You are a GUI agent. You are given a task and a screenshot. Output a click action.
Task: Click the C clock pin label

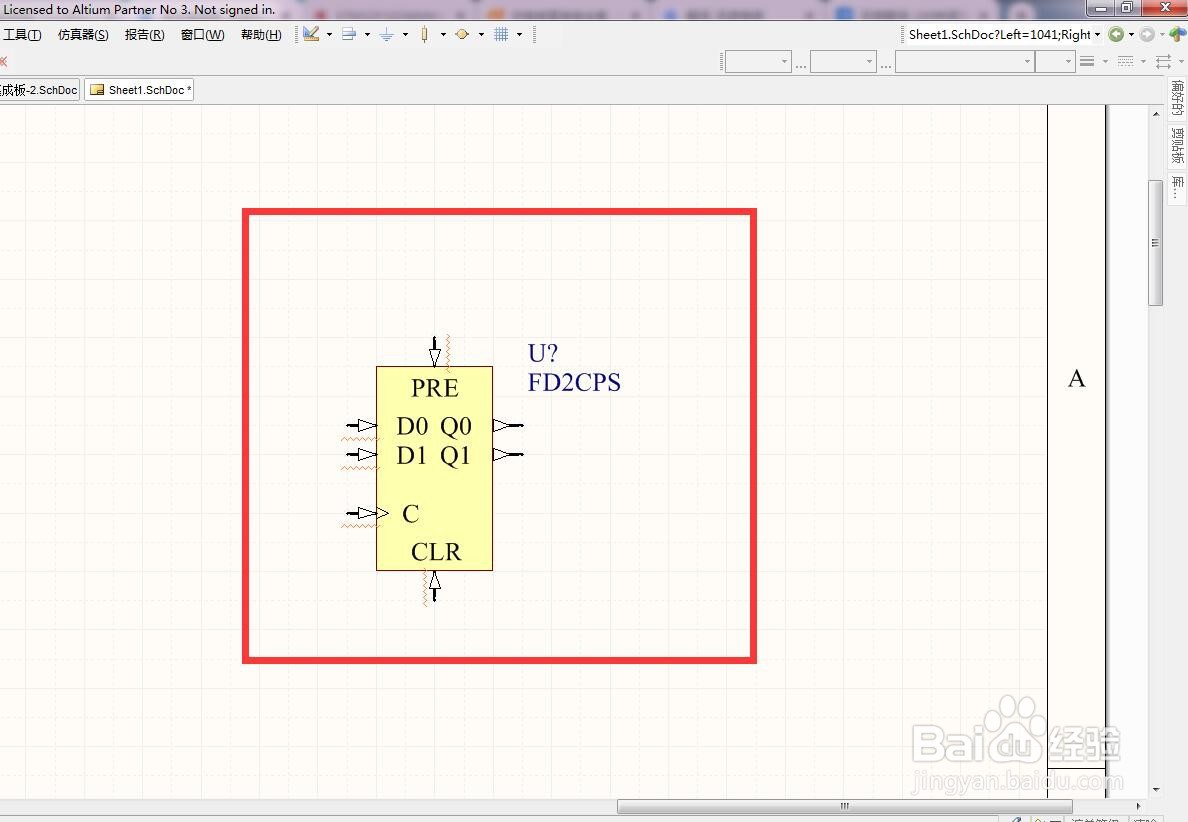(x=411, y=514)
